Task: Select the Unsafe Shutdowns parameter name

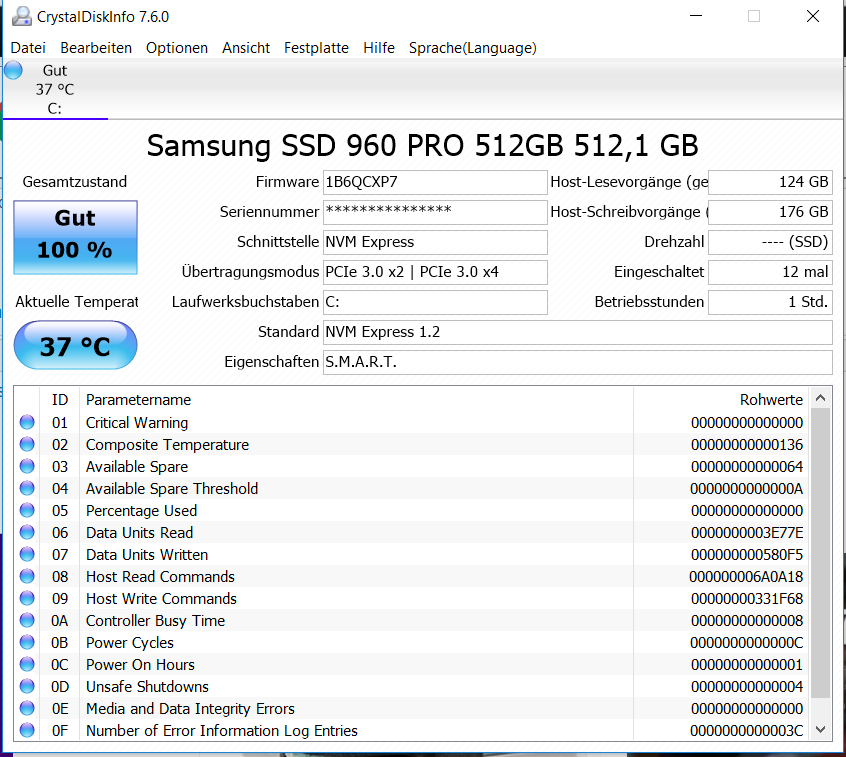Action: click(147, 687)
